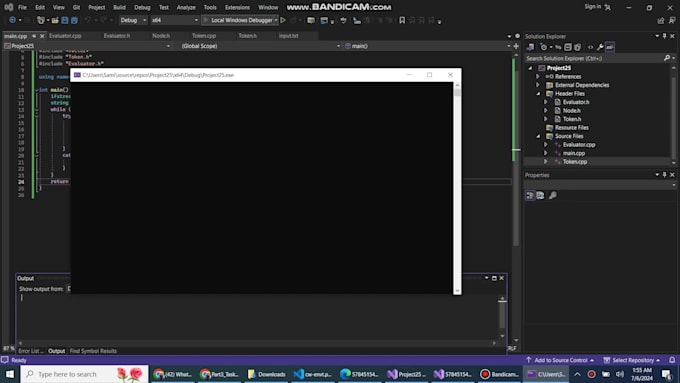Open the Error List tab
The image size is (680, 383).
tap(31, 351)
